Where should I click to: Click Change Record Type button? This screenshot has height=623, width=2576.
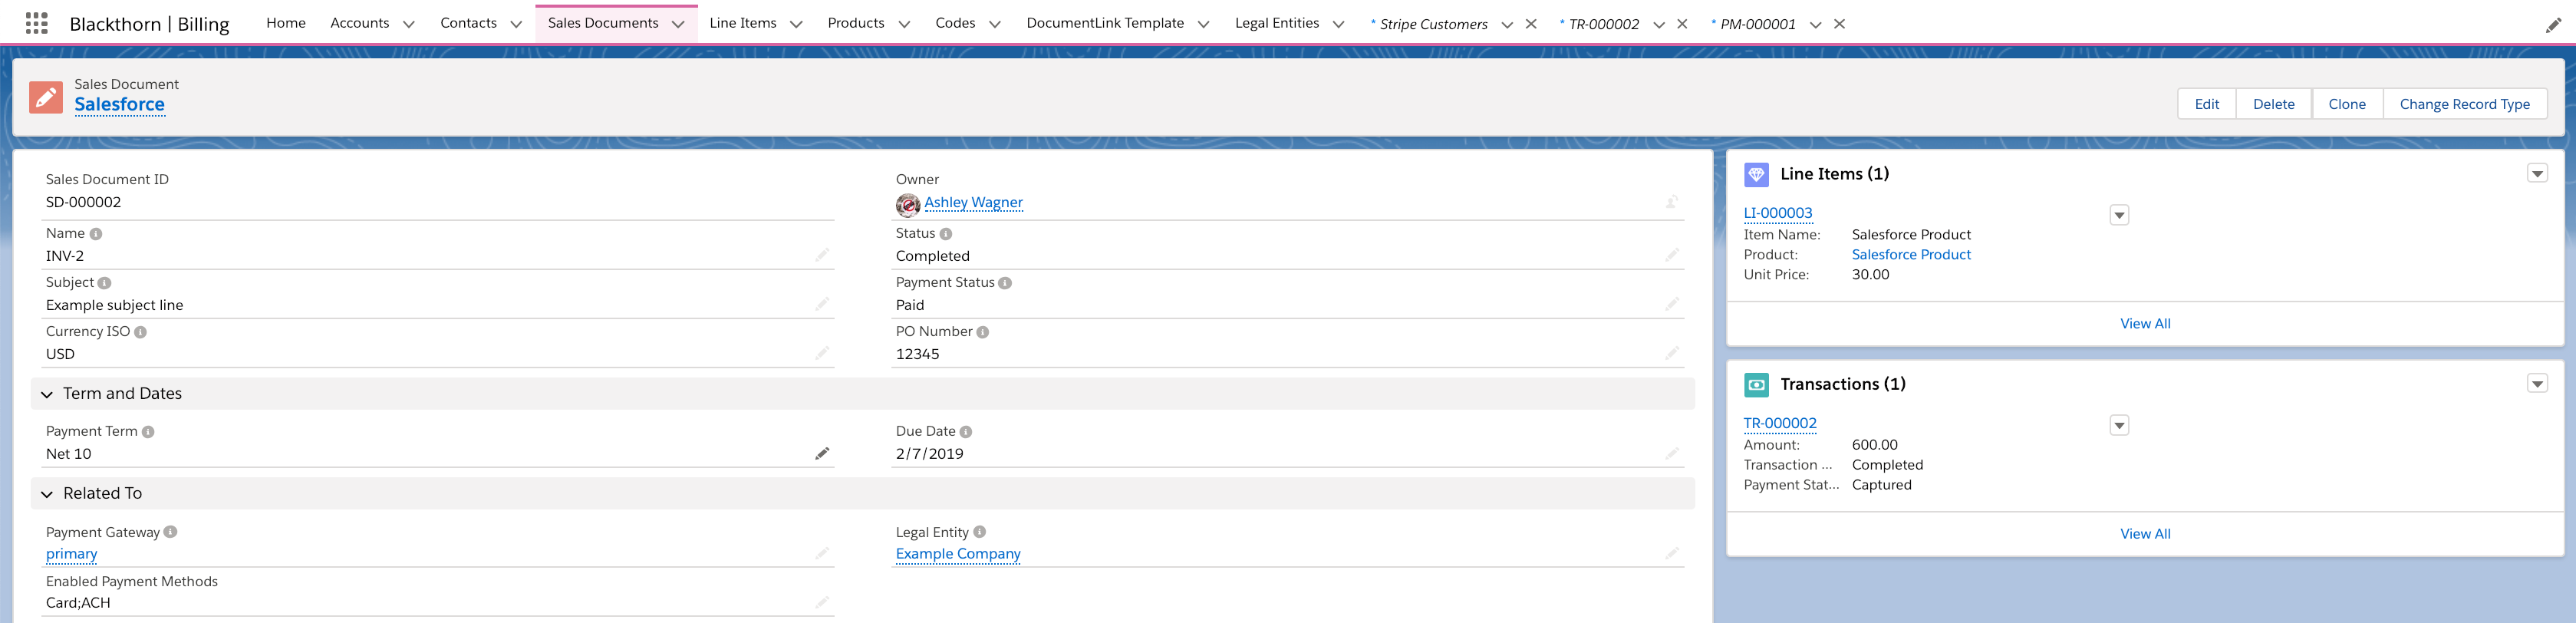2465,104
